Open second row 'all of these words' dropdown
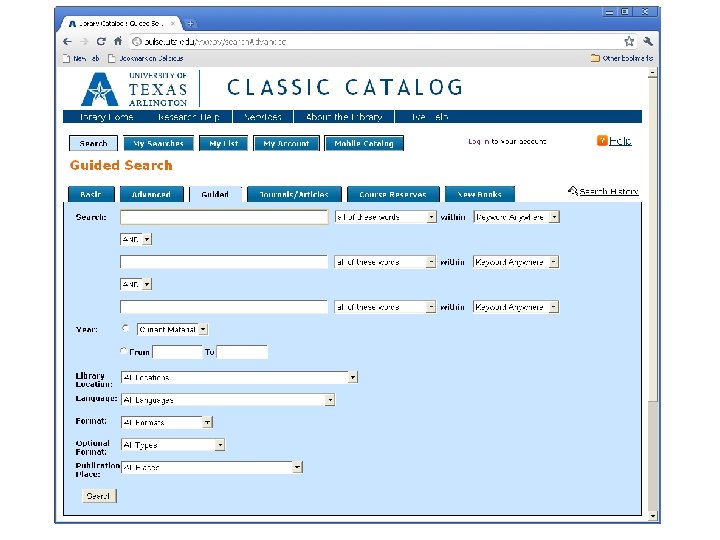This screenshot has width=720, height=540. (385, 262)
